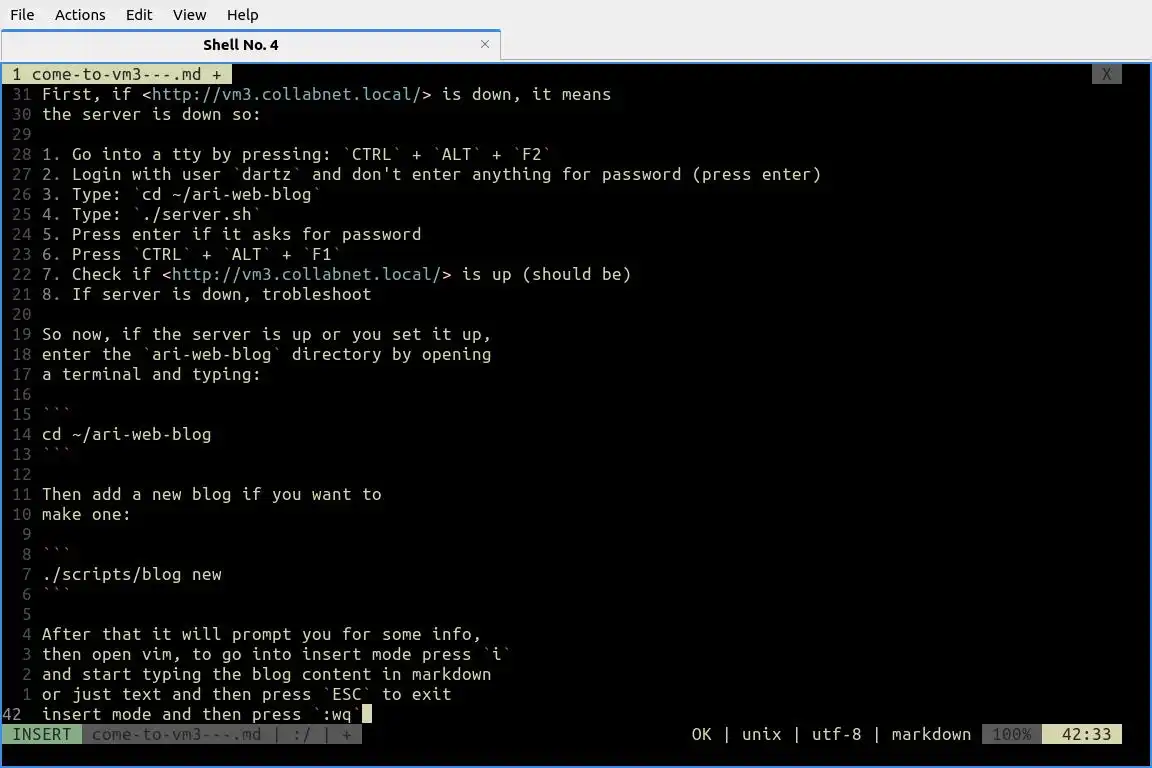This screenshot has width=1152, height=768.
Task: Open the Help menu
Action: click(x=242, y=15)
